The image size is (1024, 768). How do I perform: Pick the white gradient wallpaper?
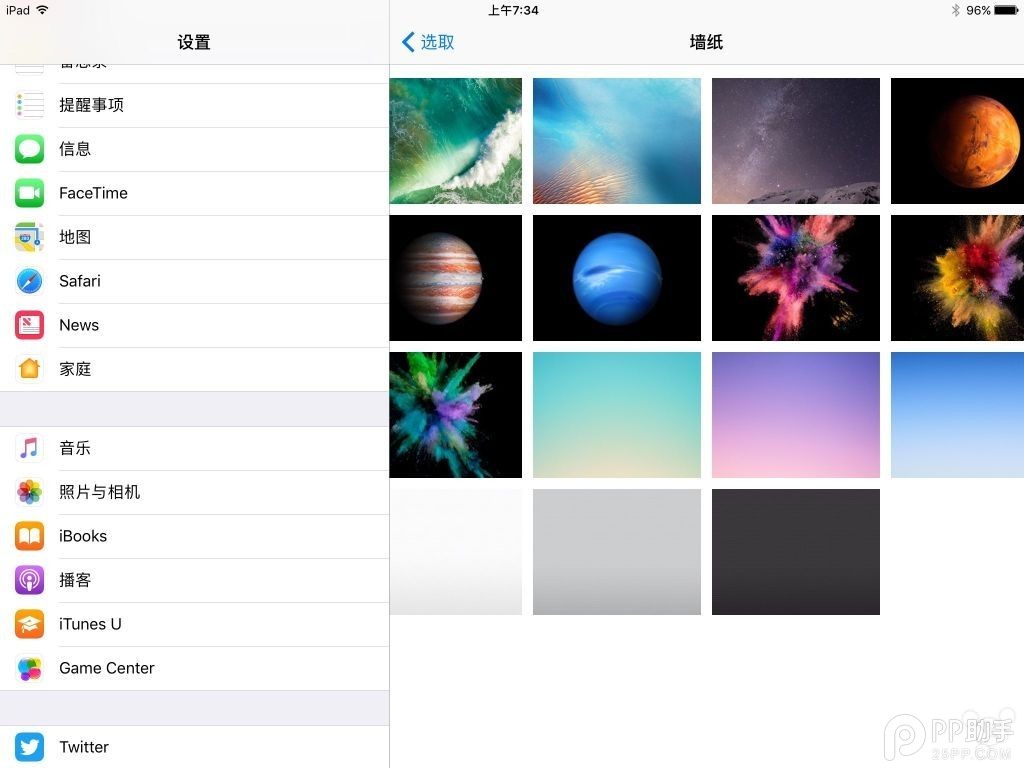pos(456,552)
